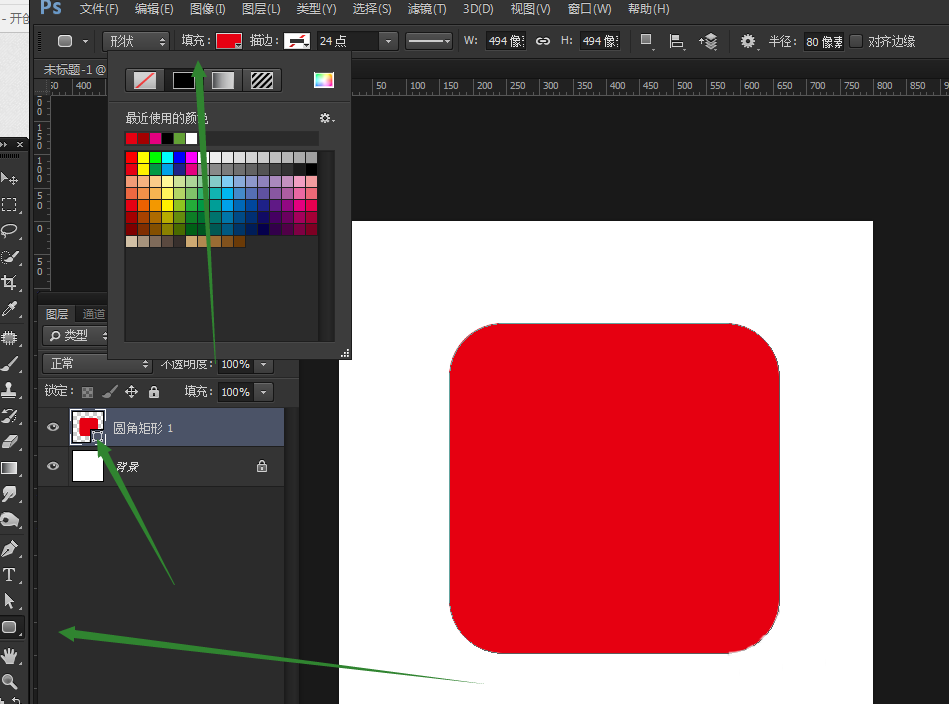This screenshot has width=949, height=704.
Task: Hide the 圆角矩形 1 layer
Action: click(54, 427)
